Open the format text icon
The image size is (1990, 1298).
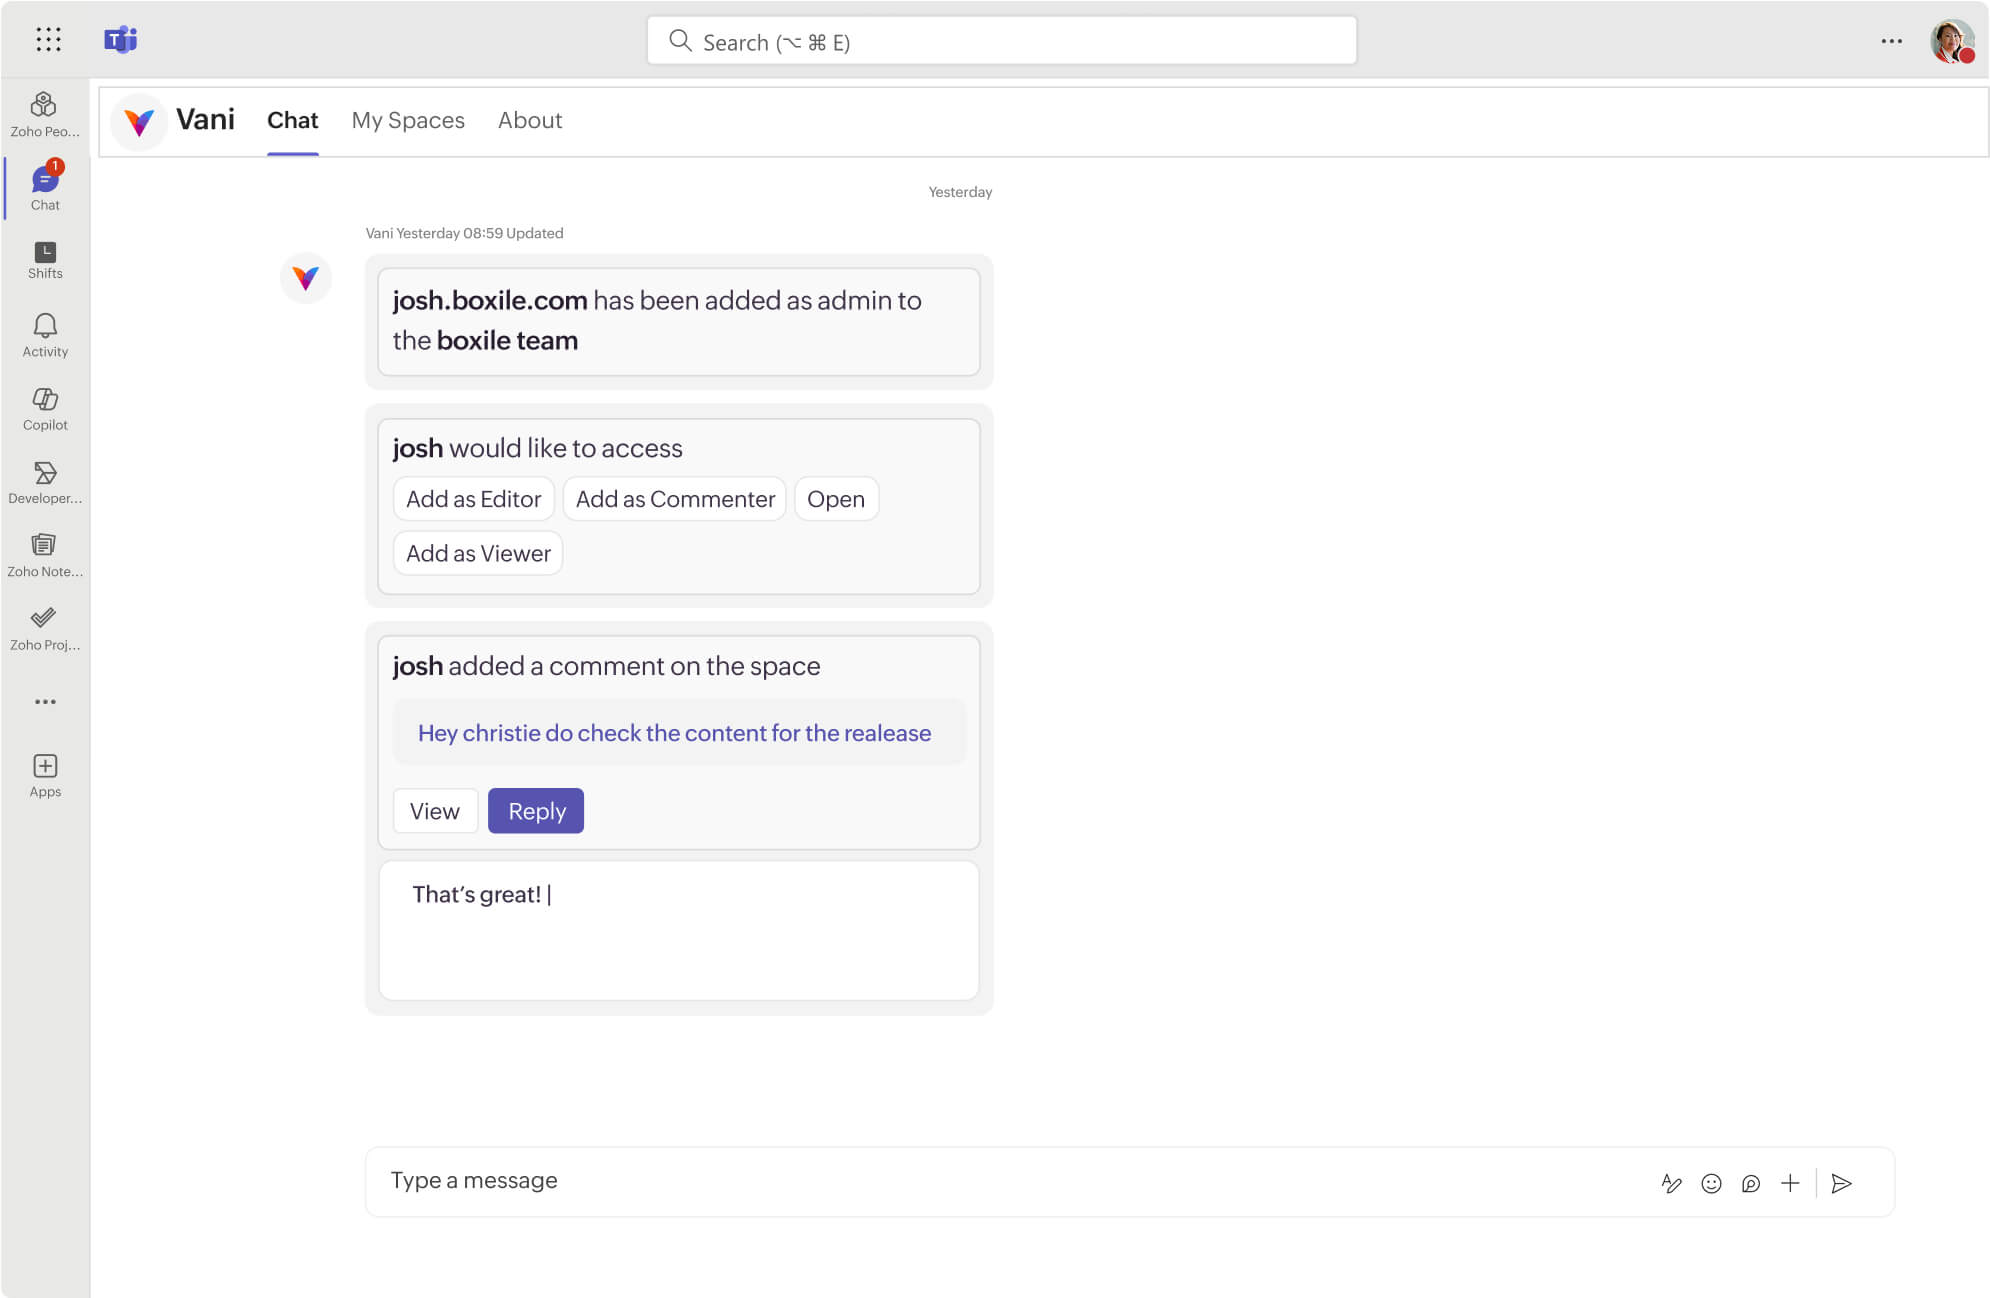(1671, 1183)
